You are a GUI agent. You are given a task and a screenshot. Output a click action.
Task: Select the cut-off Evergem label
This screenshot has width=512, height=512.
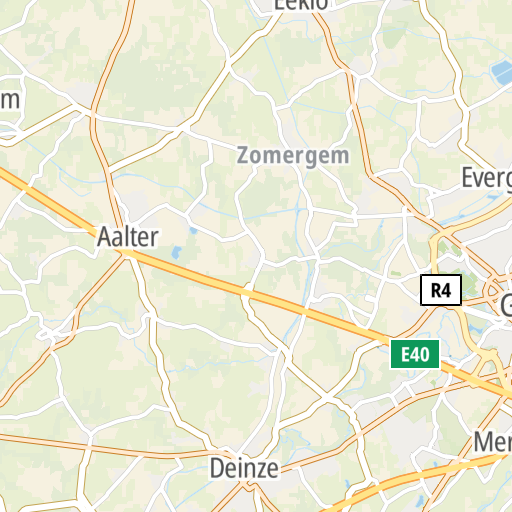coord(487,178)
